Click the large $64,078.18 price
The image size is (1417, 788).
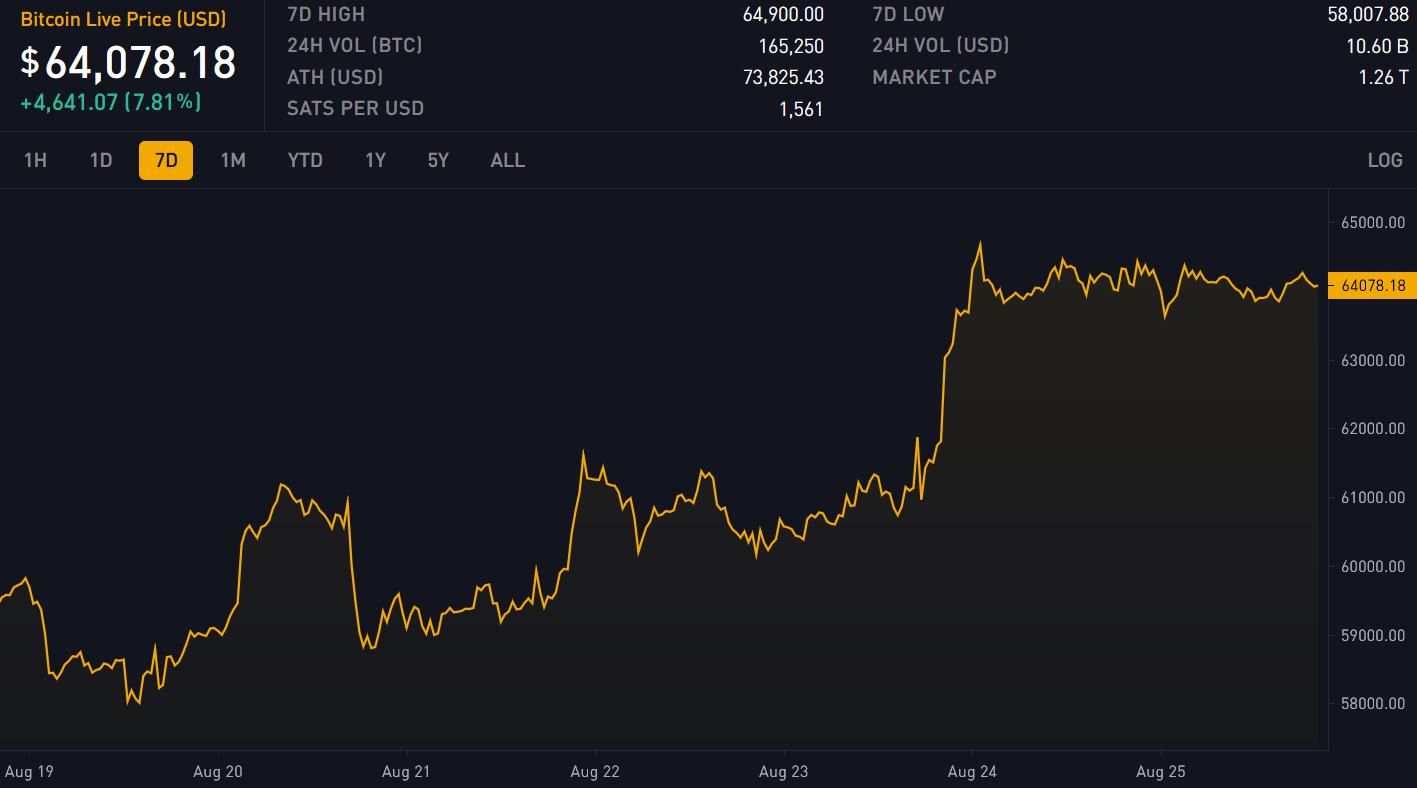point(129,62)
